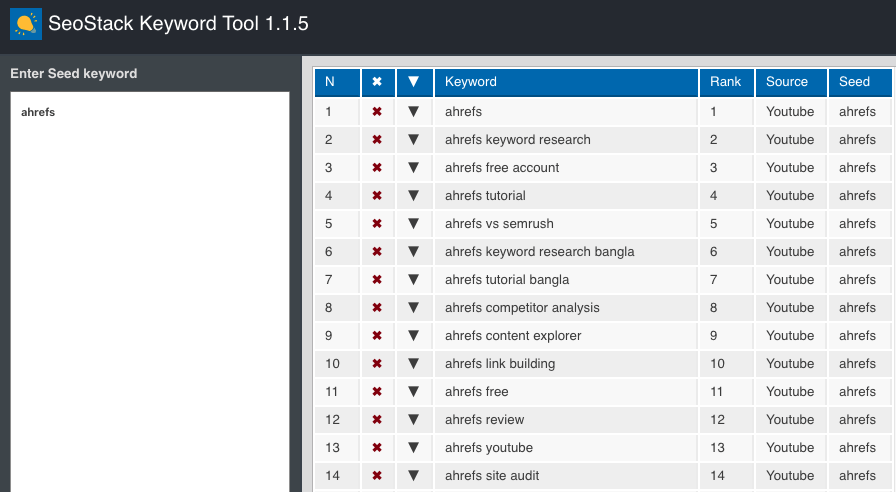The image size is (896, 492).
Task: Click inside the seed keyword text area
Action: 149,290
